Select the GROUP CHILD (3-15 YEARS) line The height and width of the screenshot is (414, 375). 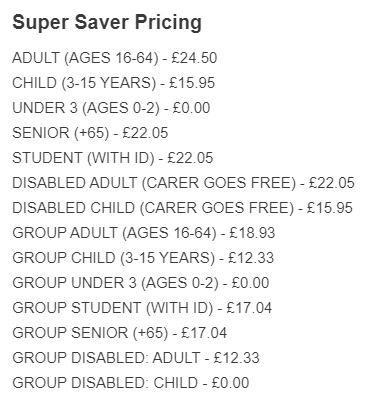coord(143,258)
